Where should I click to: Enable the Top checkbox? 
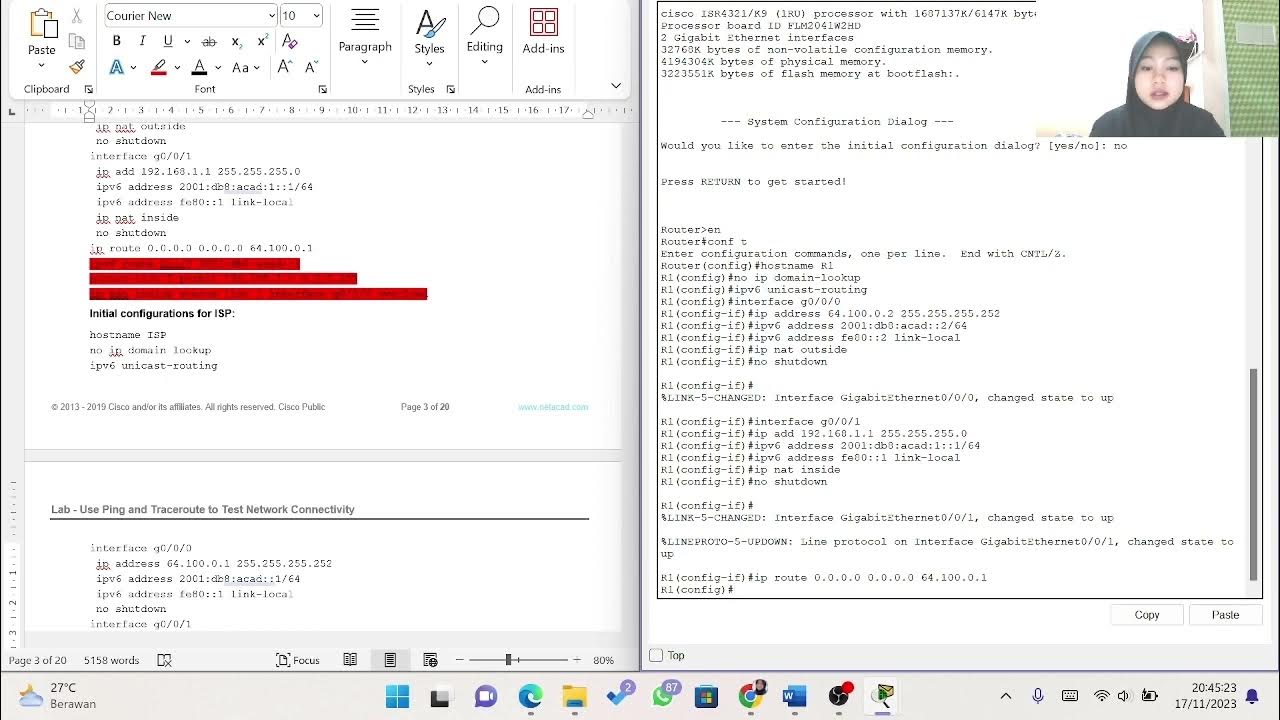click(657, 656)
